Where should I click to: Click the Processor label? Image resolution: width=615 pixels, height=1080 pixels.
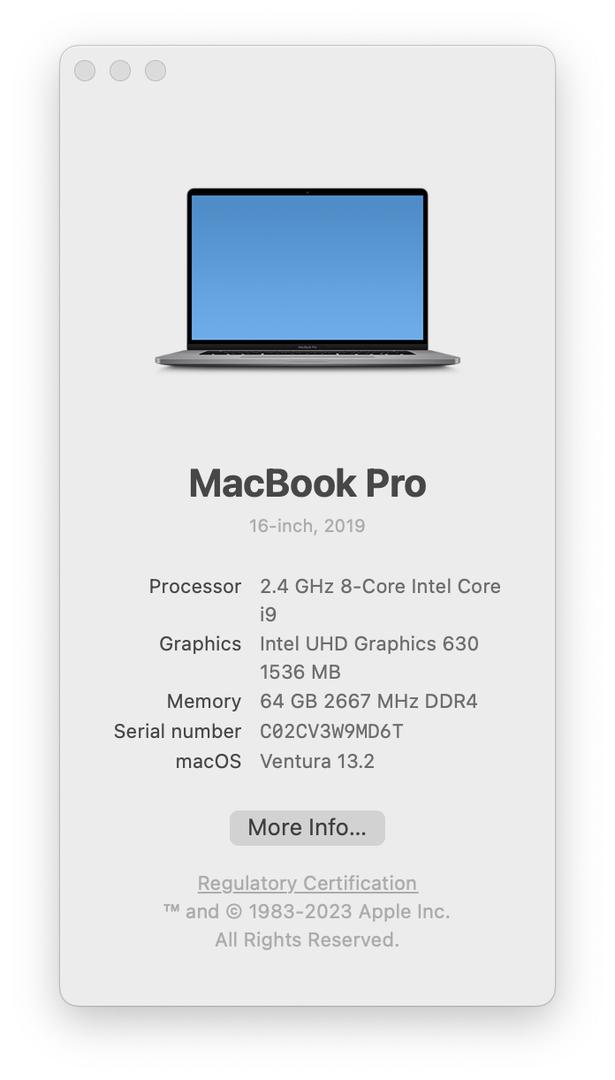point(195,586)
